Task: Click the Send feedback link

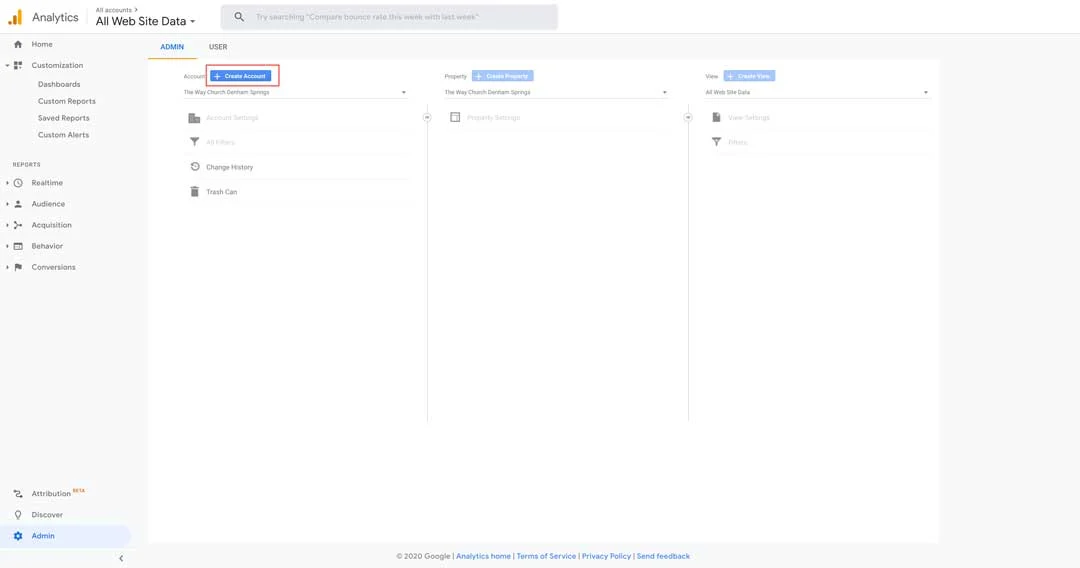Action: click(x=663, y=556)
